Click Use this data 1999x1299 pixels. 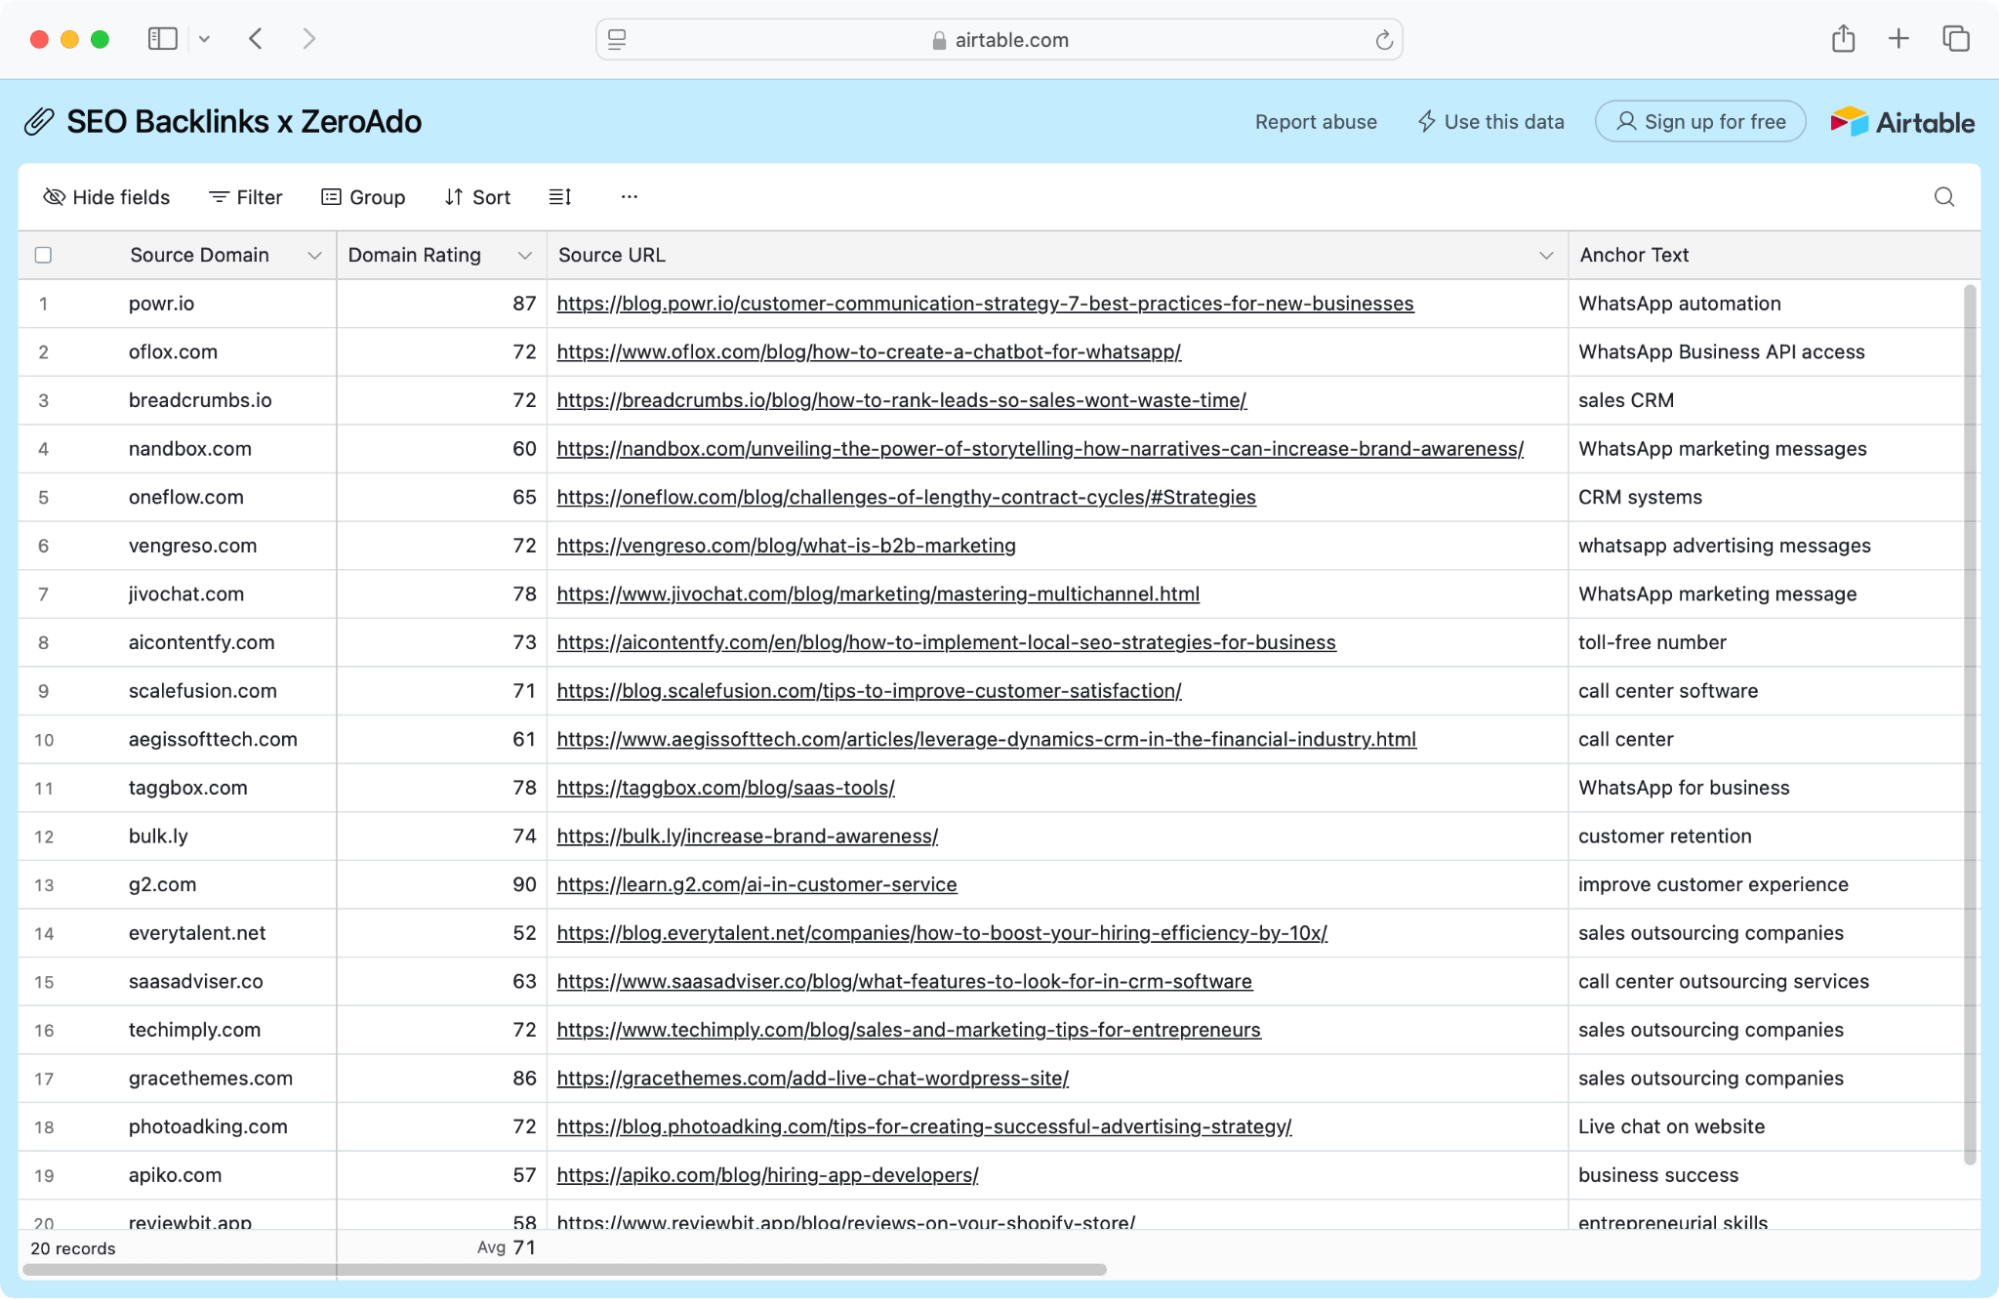pos(1490,121)
